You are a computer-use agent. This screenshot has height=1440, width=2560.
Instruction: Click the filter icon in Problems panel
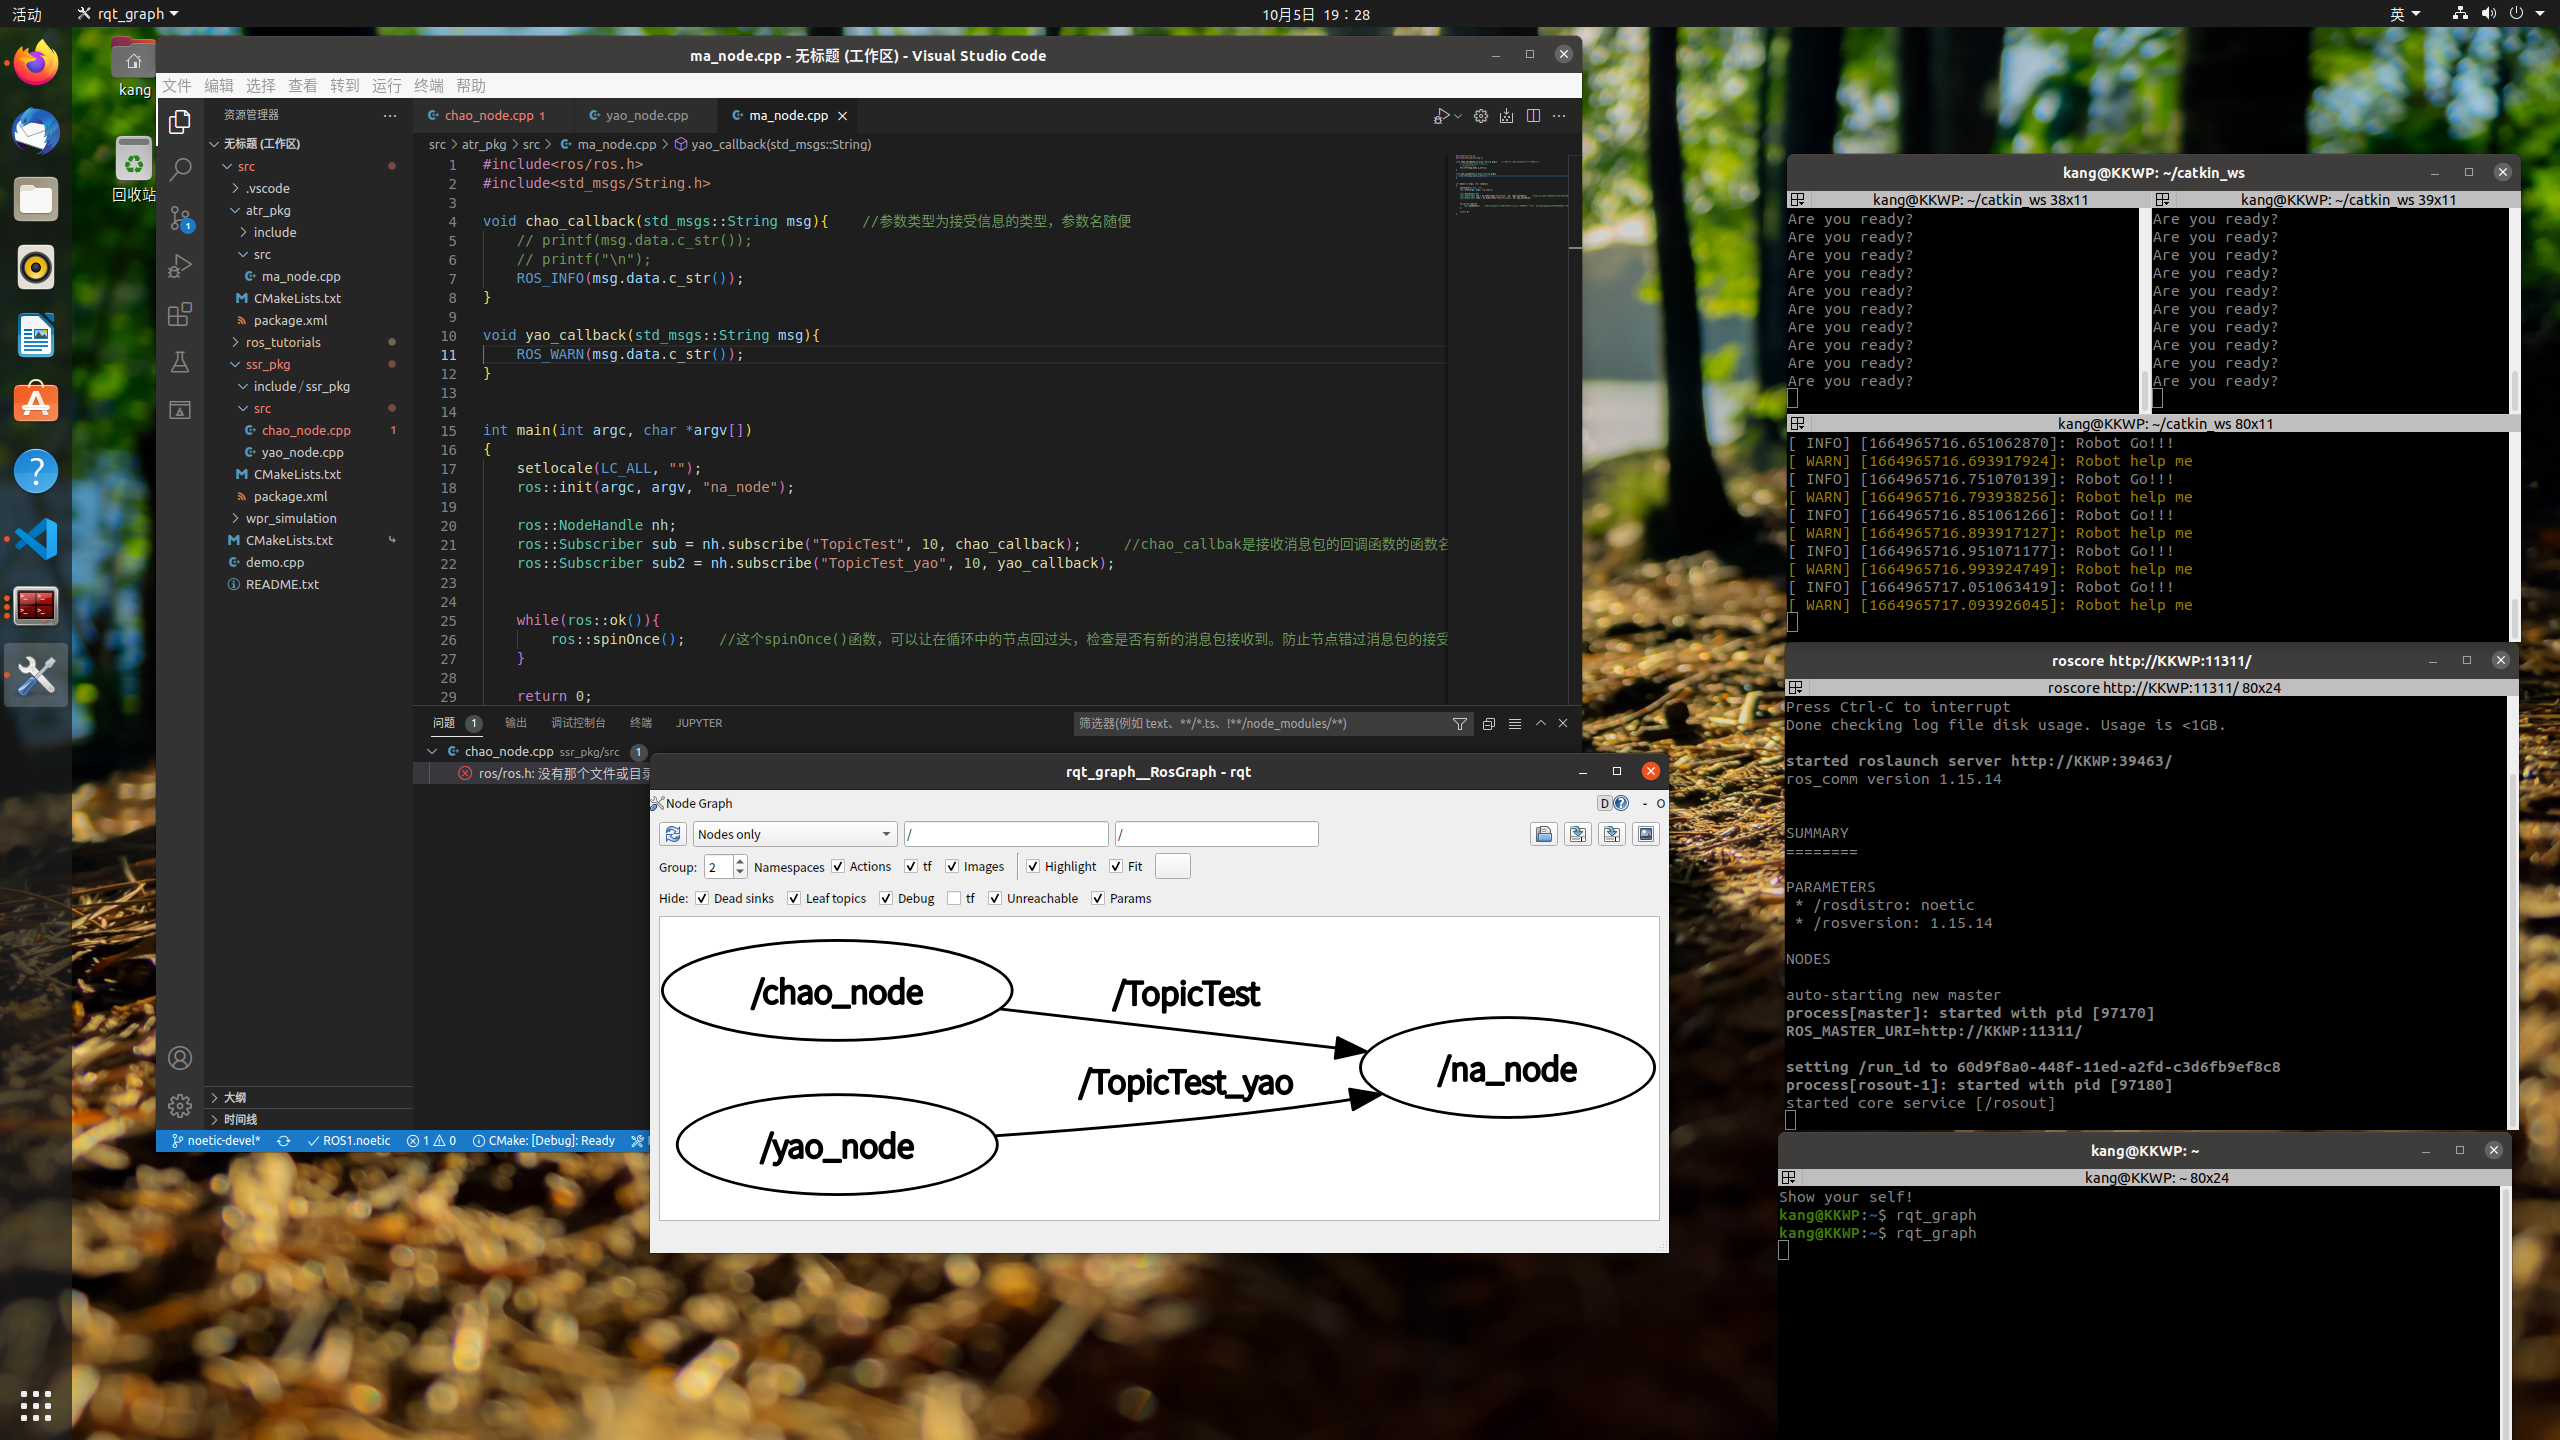pyautogui.click(x=1460, y=724)
